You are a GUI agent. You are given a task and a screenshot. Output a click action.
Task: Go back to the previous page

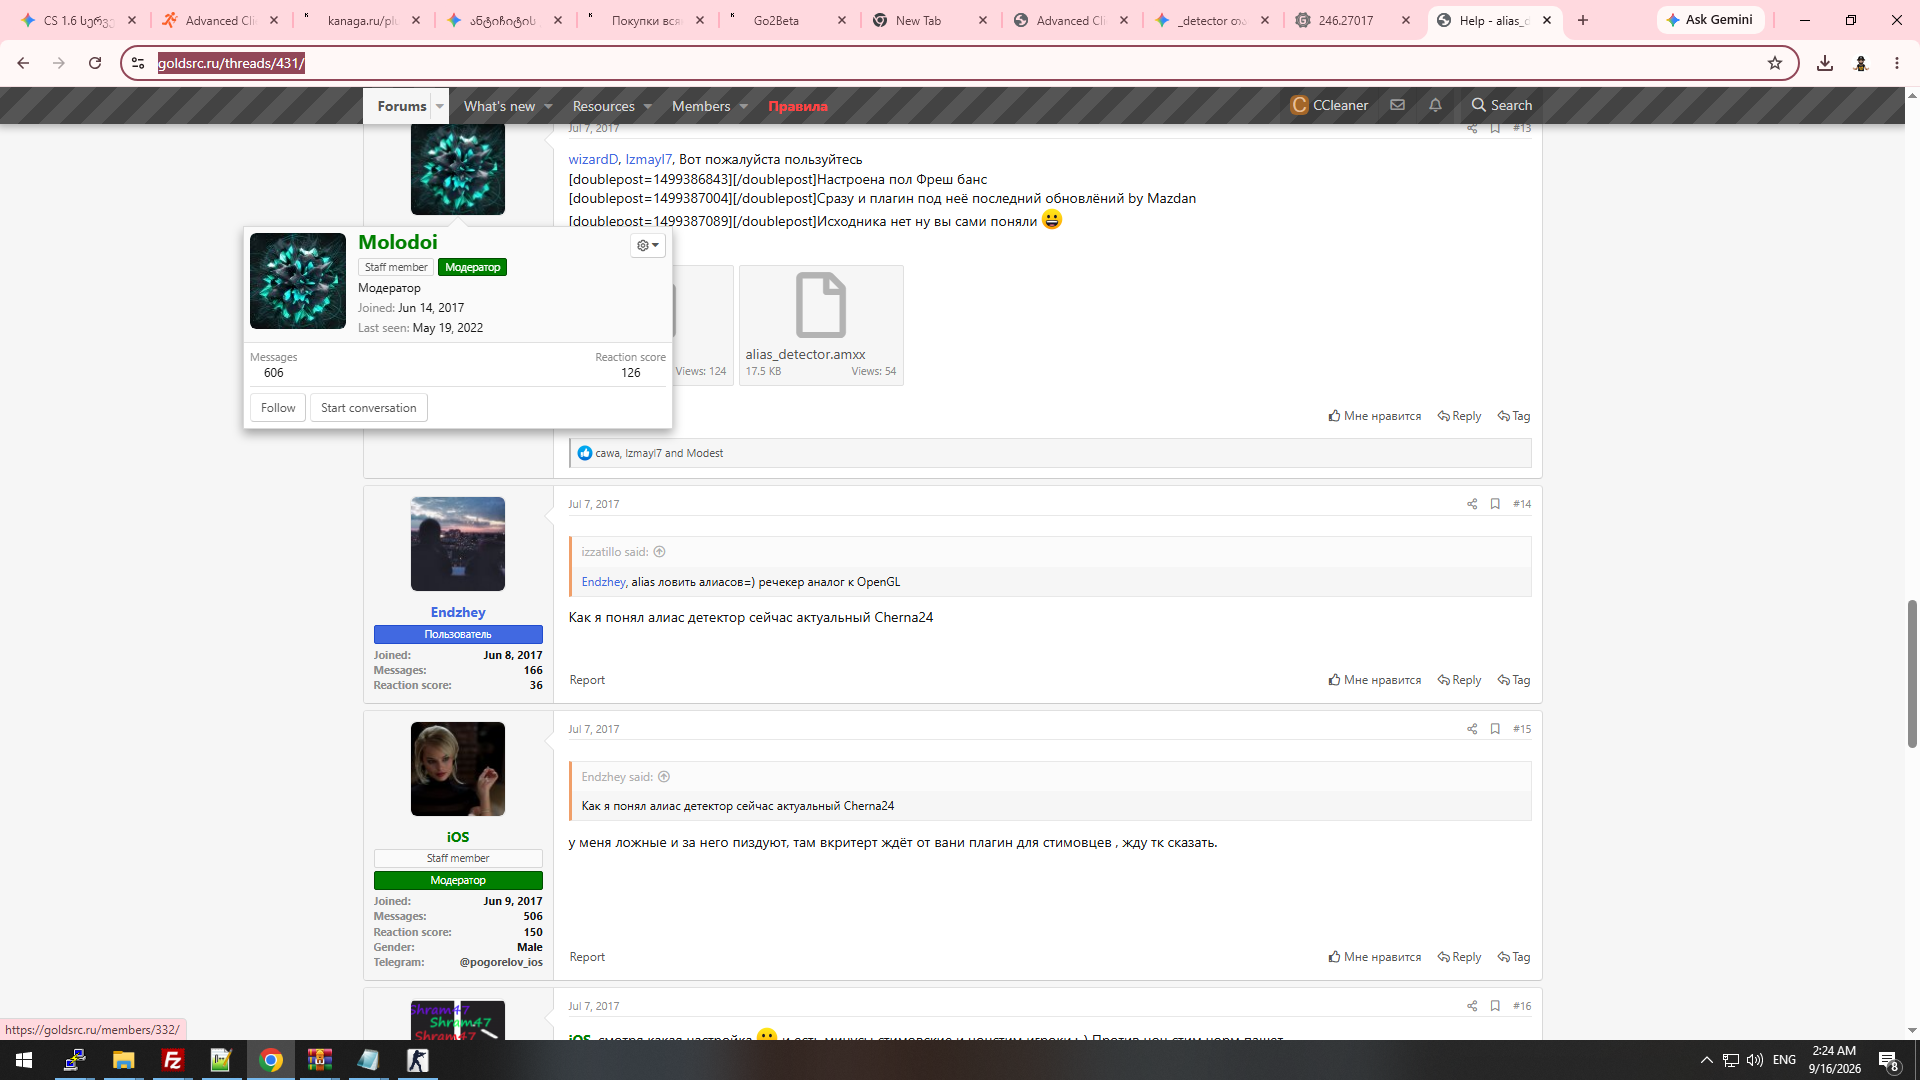point(23,63)
